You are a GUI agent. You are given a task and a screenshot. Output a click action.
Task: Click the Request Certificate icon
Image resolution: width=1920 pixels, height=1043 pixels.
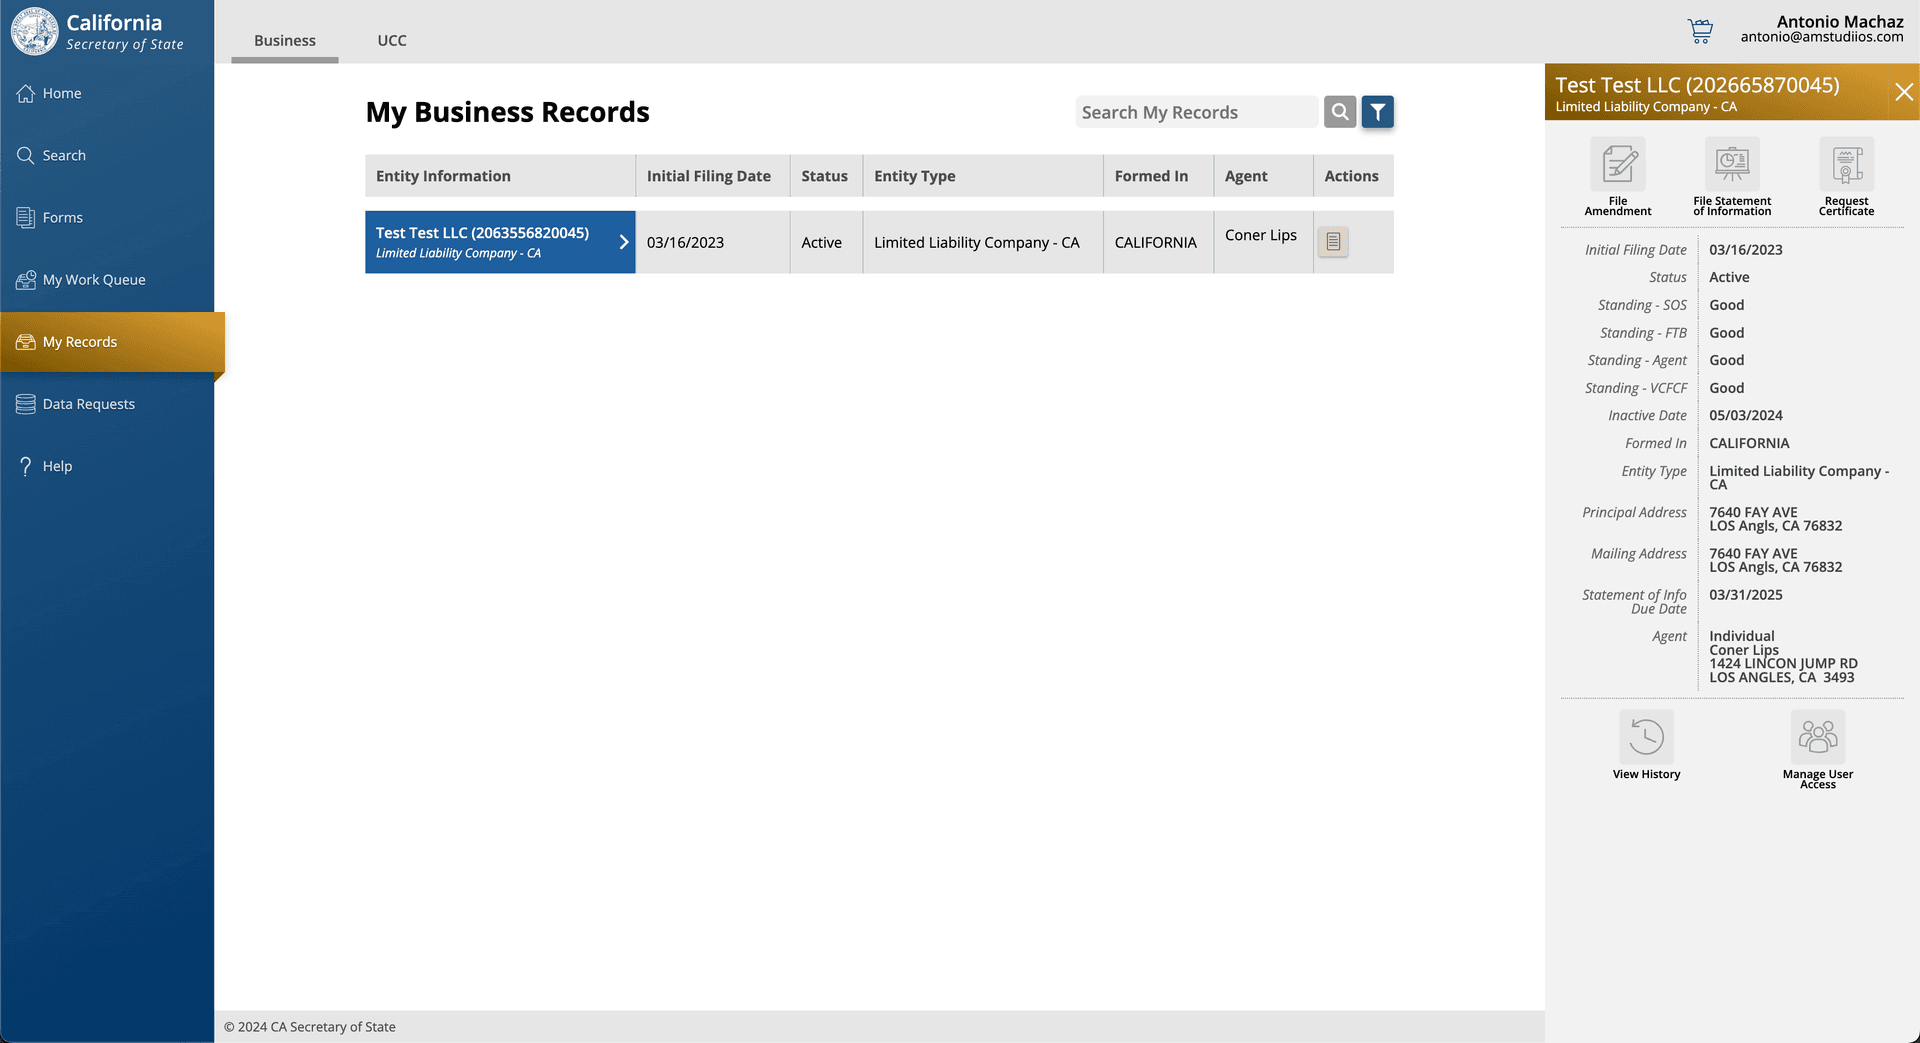click(x=1846, y=165)
